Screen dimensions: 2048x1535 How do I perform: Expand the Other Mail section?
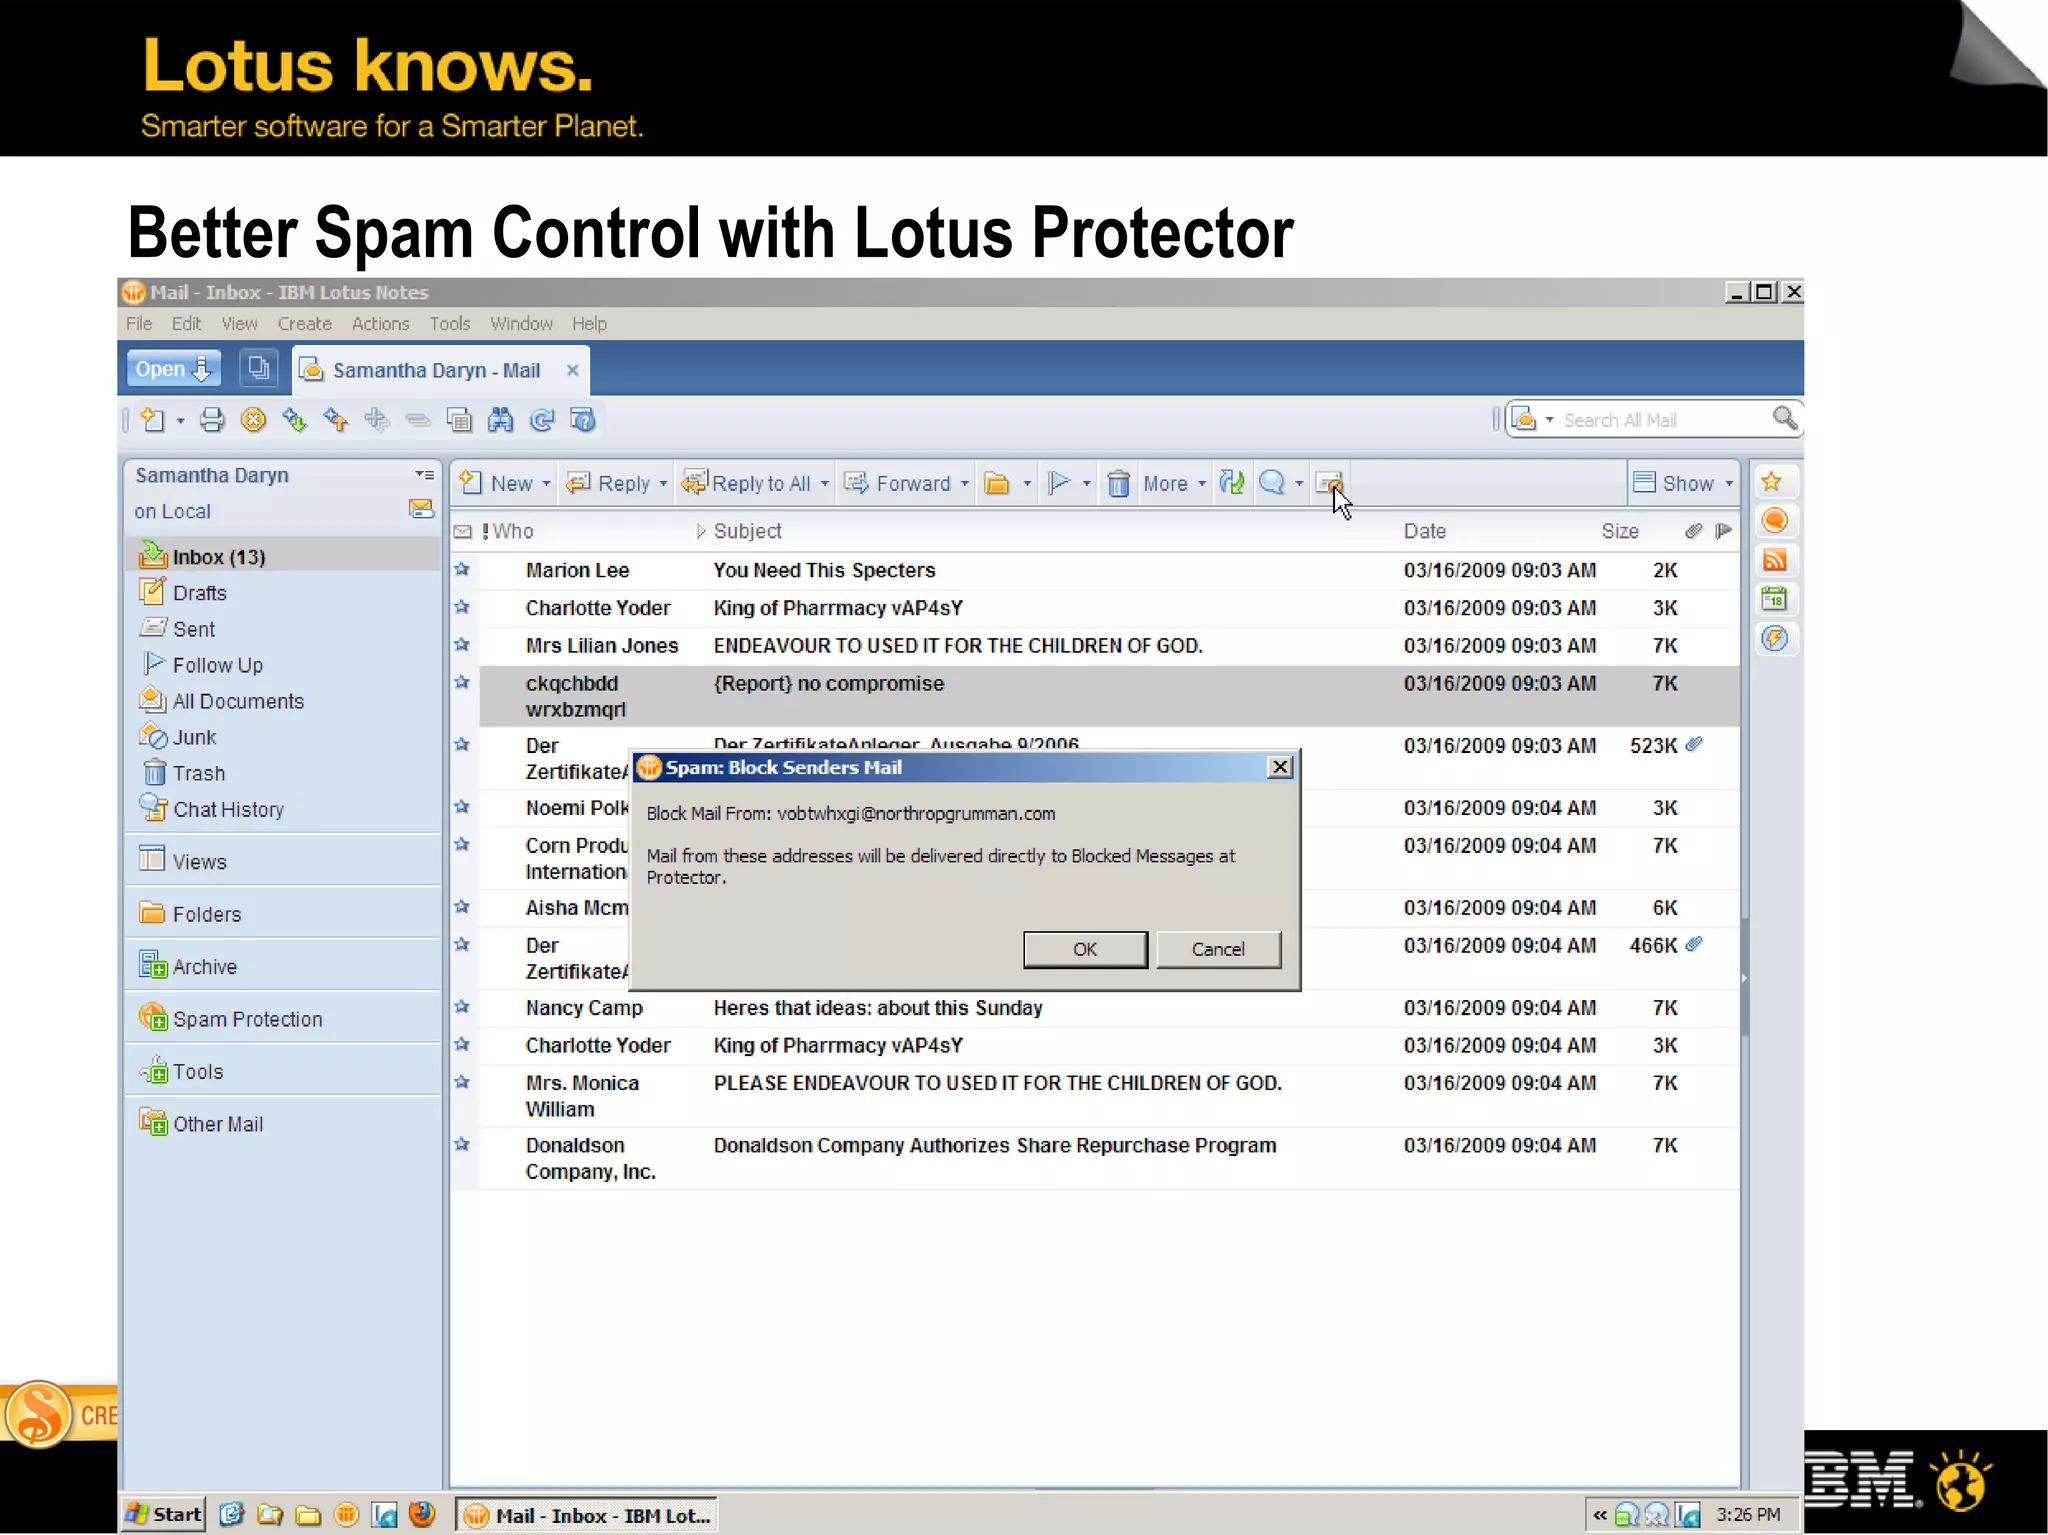coord(217,1124)
